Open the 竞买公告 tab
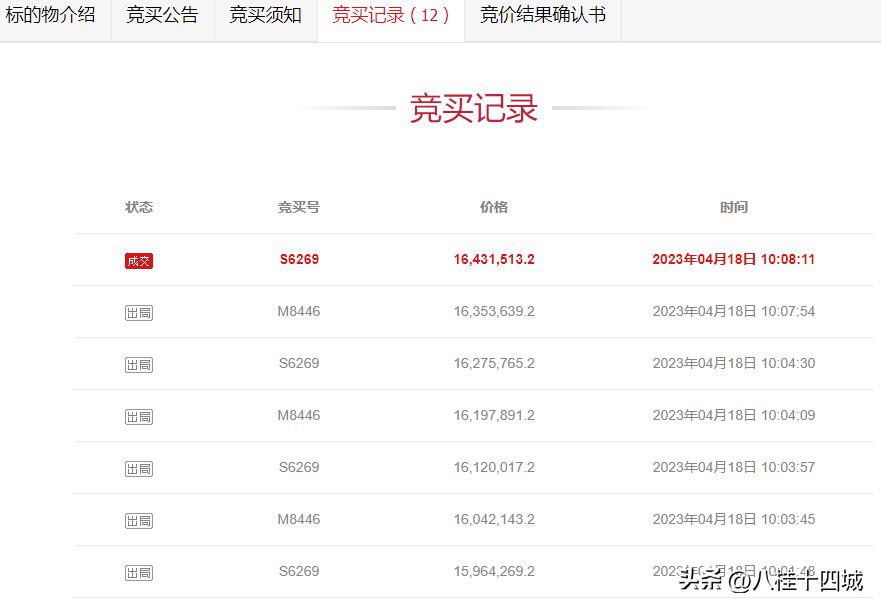 tap(162, 14)
